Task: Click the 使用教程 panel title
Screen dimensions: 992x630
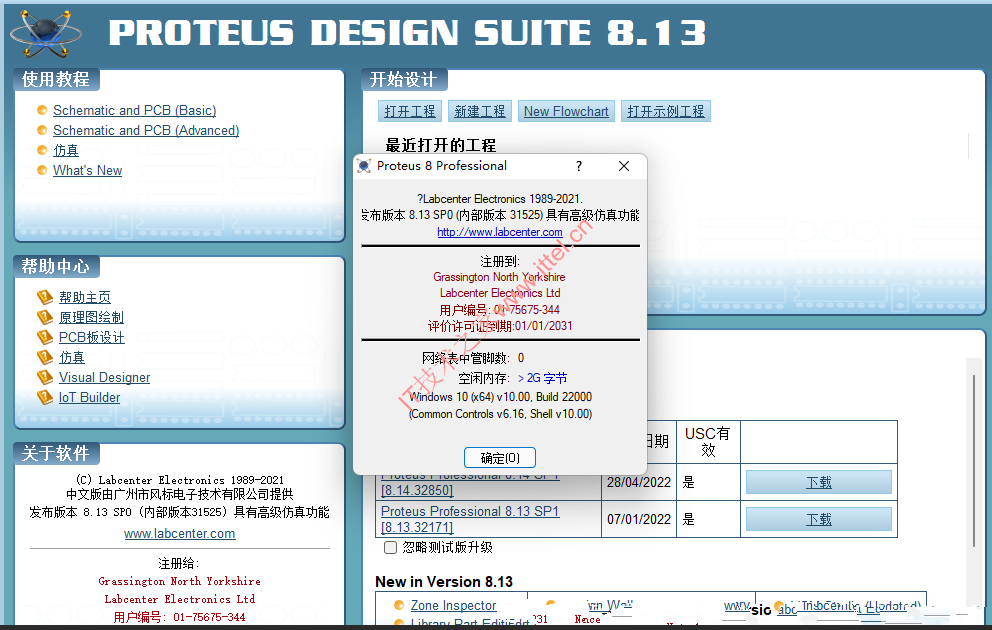Action: click(56, 79)
